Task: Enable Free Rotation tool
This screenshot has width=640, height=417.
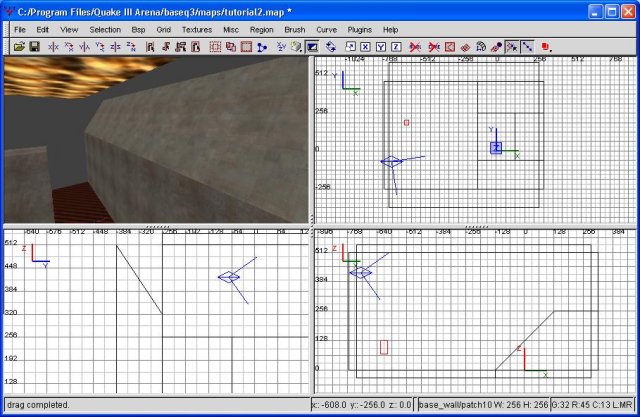Action: (x=331, y=47)
